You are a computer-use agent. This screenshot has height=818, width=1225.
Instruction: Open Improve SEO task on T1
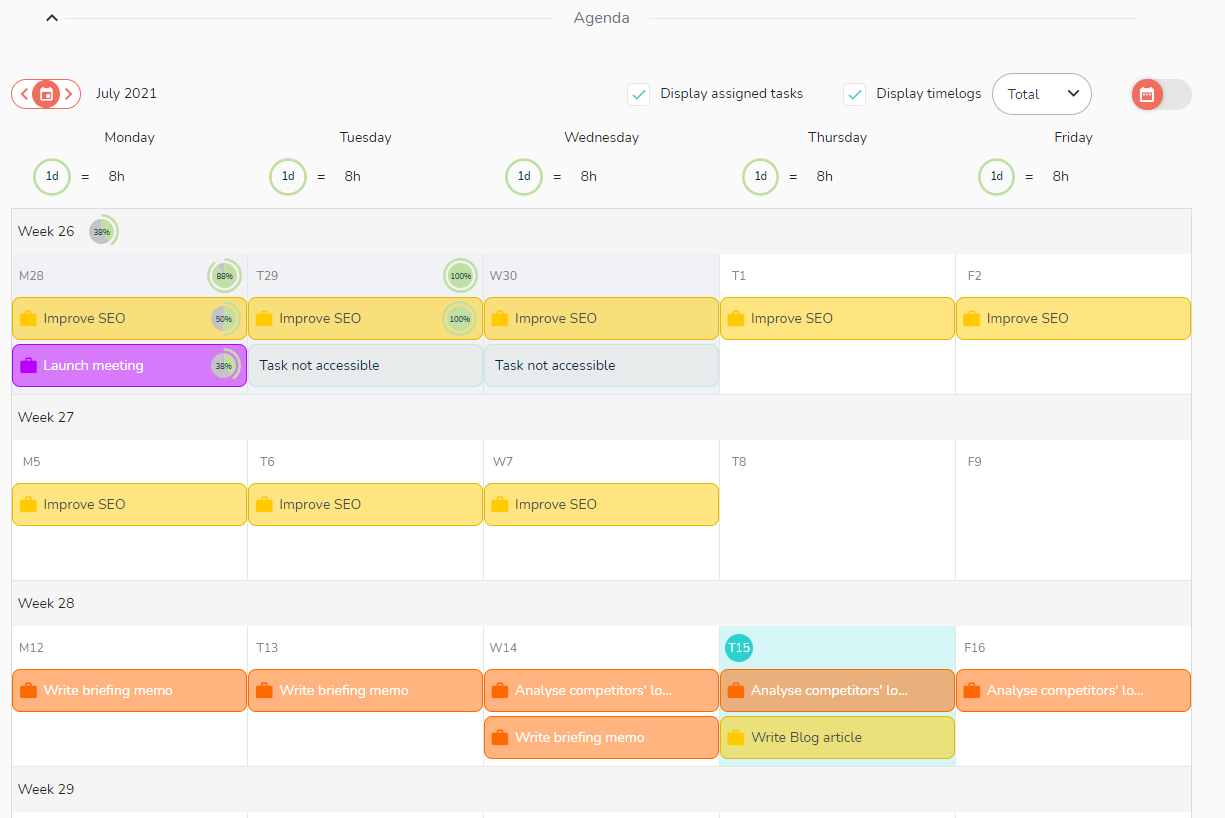pos(837,318)
